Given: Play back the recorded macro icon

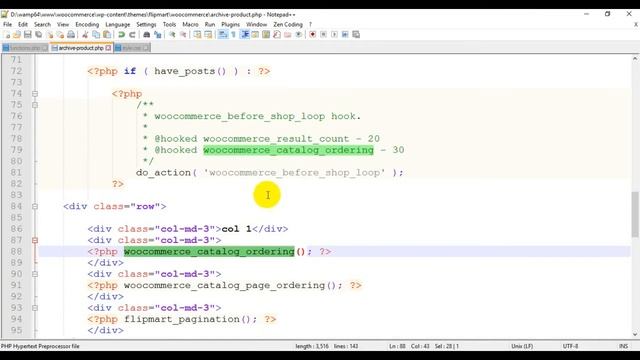Looking at the screenshot, I should (334, 35).
